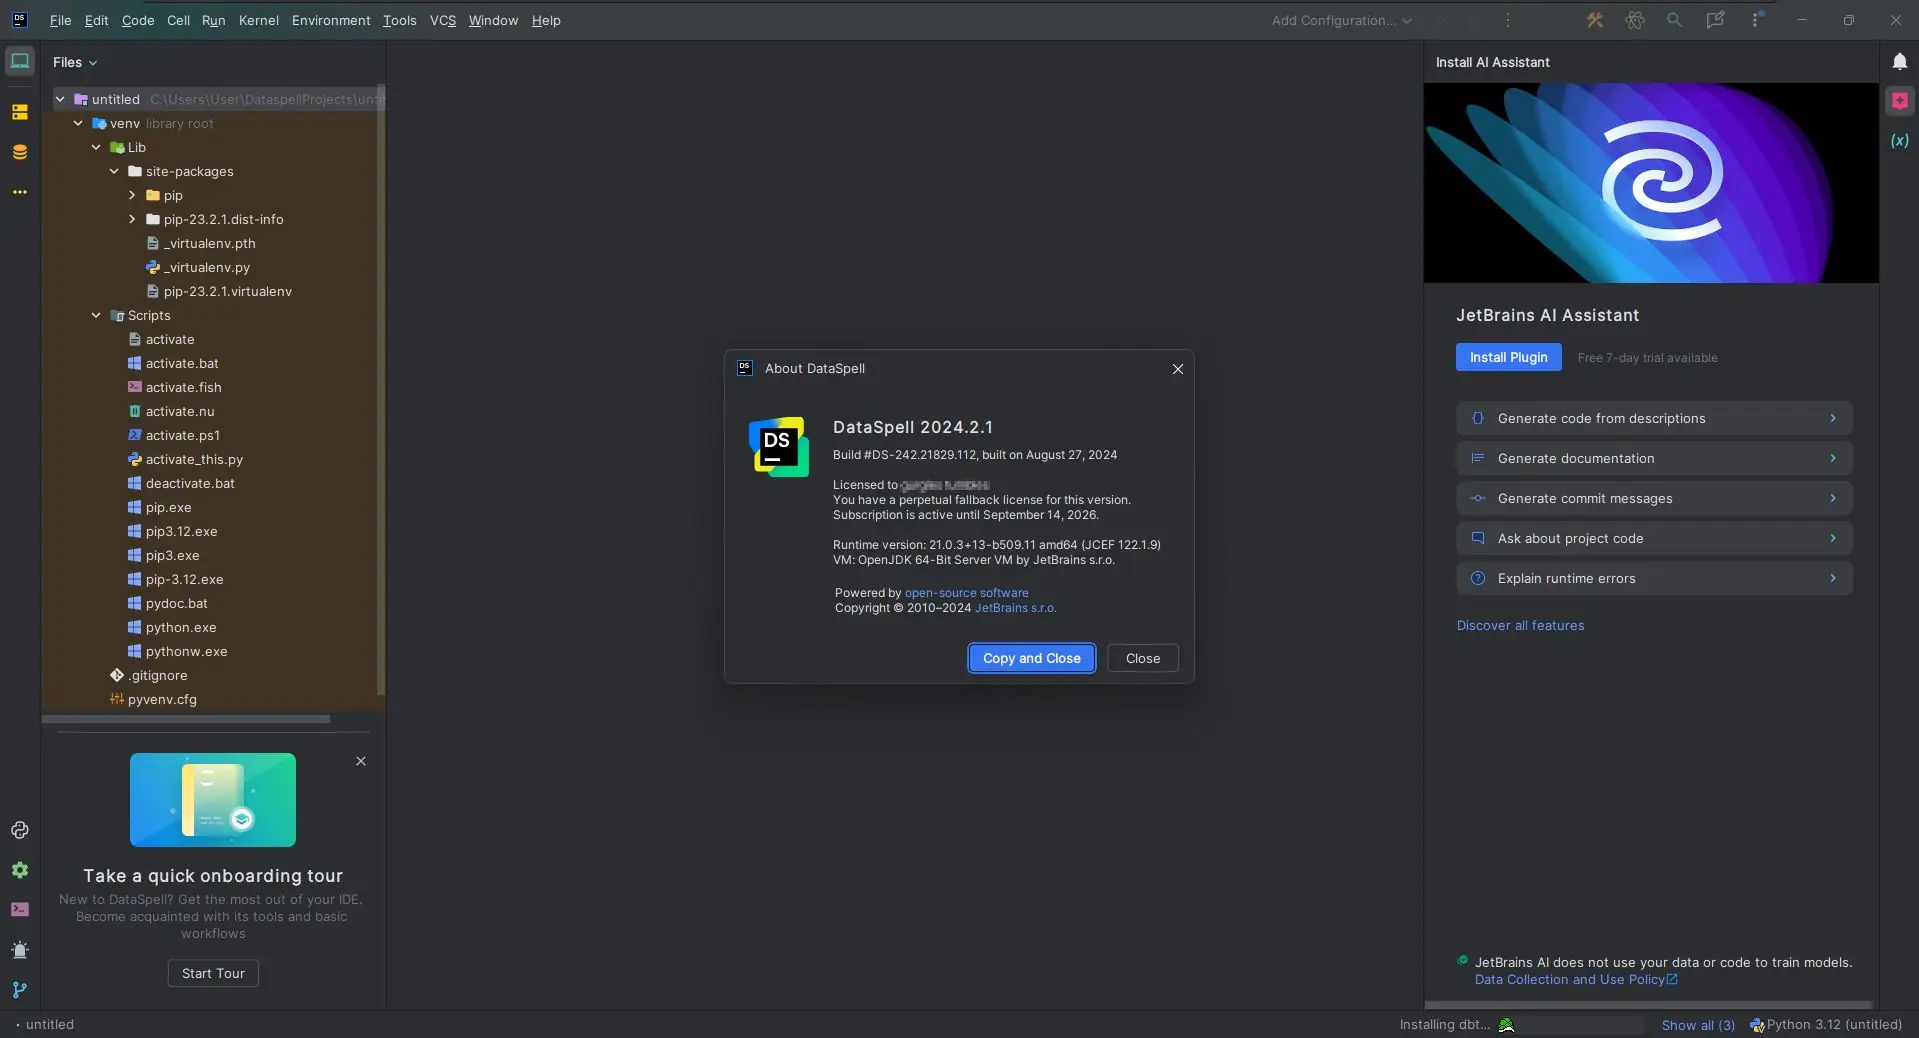
Task: Open Data Collection and Use Policy link
Action: (1576, 980)
